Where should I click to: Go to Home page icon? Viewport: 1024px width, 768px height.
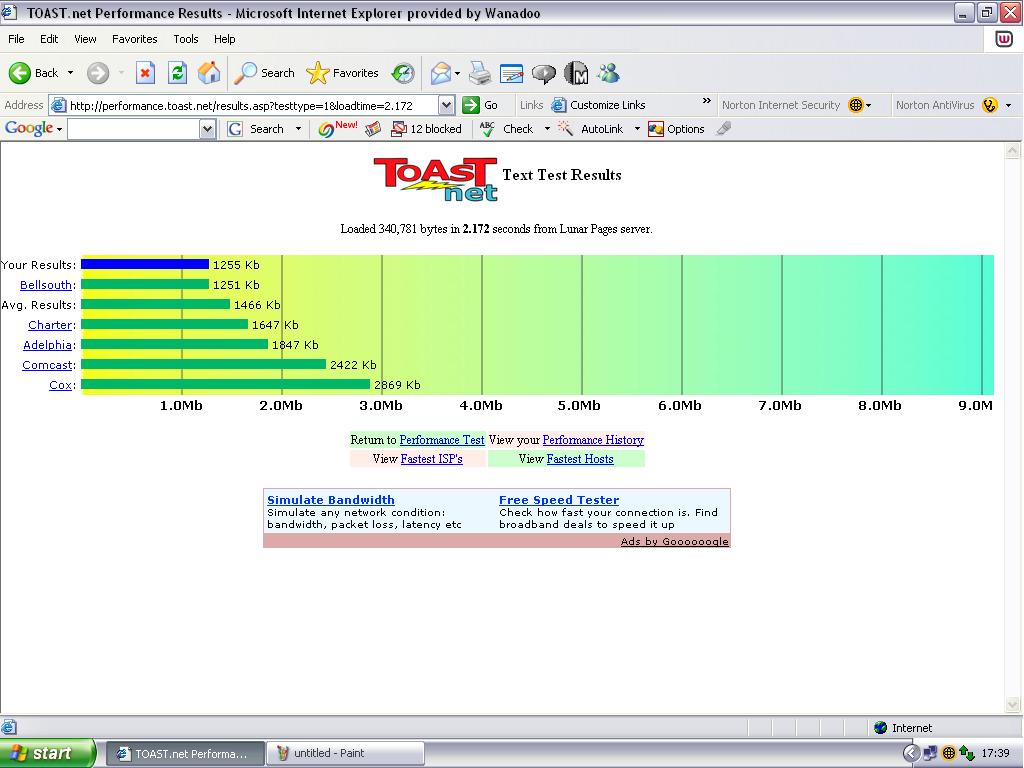point(209,73)
